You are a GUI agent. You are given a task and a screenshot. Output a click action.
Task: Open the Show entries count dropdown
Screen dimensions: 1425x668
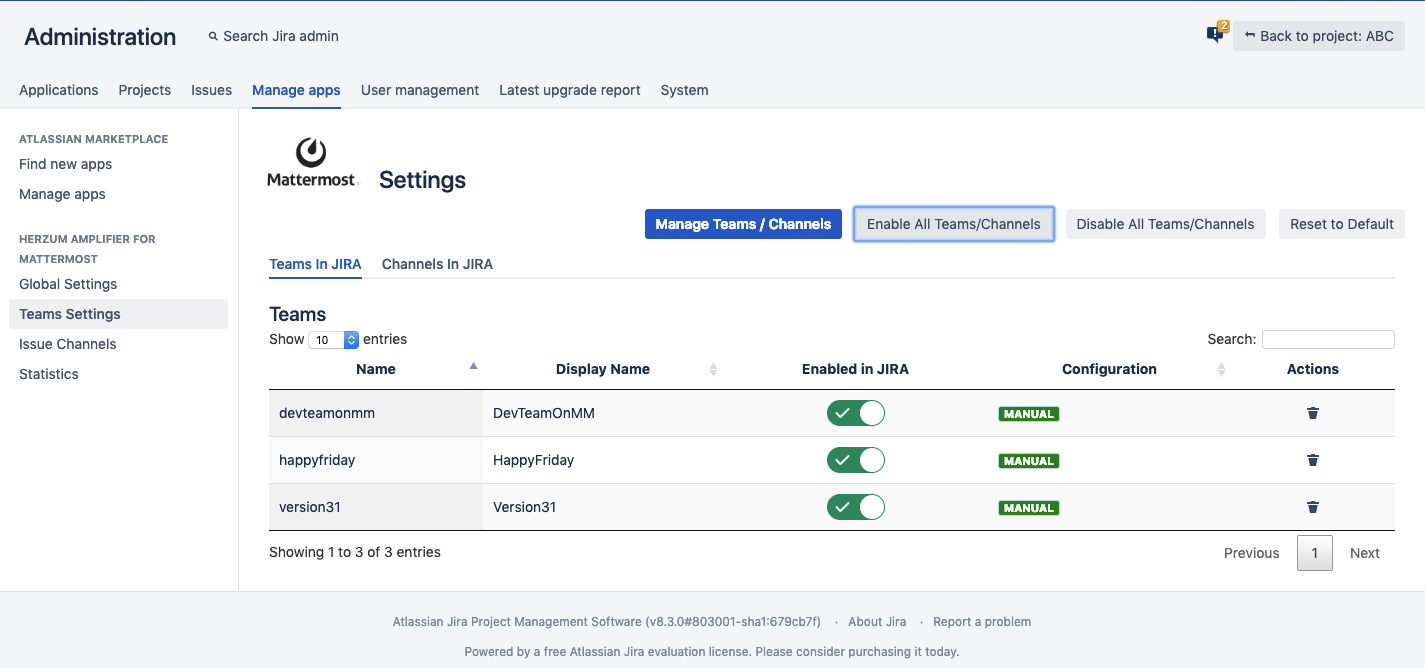pos(334,340)
